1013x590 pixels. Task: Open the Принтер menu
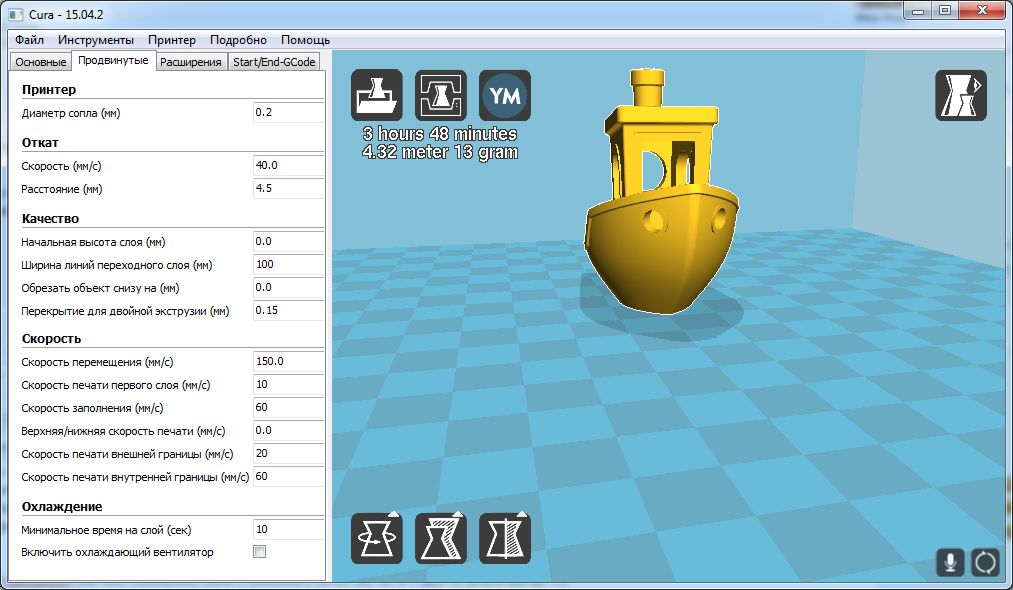tap(172, 40)
